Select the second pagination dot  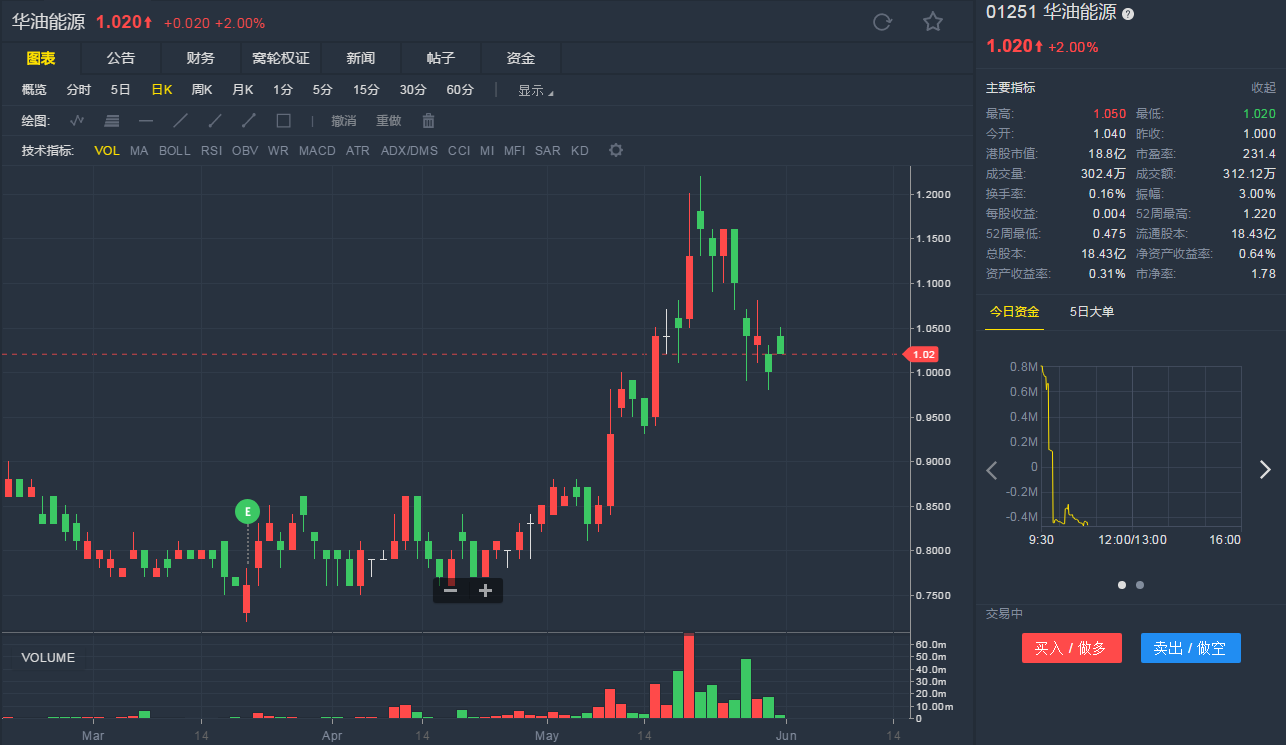coord(1140,585)
